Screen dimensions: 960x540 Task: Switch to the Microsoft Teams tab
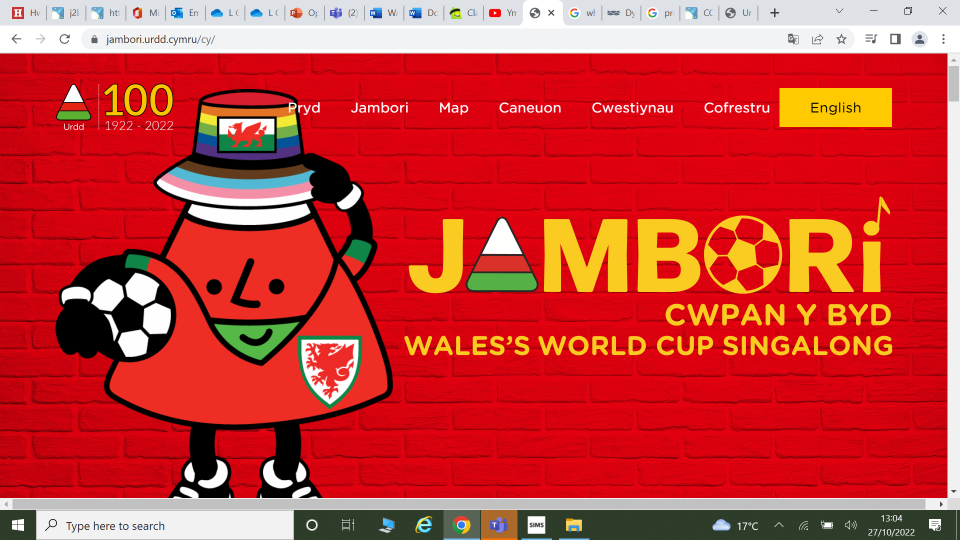click(x=344, y=13)
